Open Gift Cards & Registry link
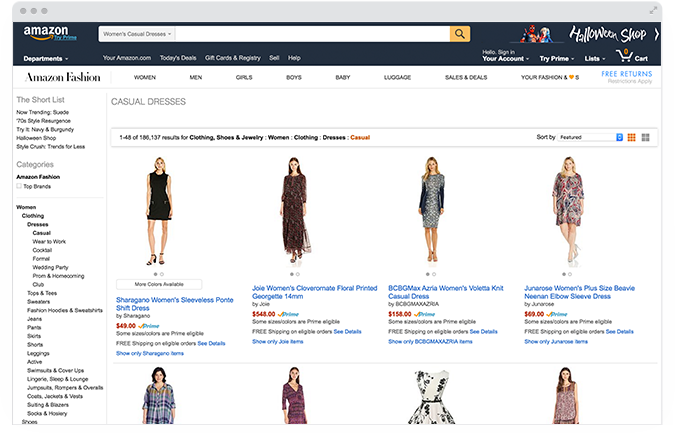 pyautogui.click(x=232, y=58)
